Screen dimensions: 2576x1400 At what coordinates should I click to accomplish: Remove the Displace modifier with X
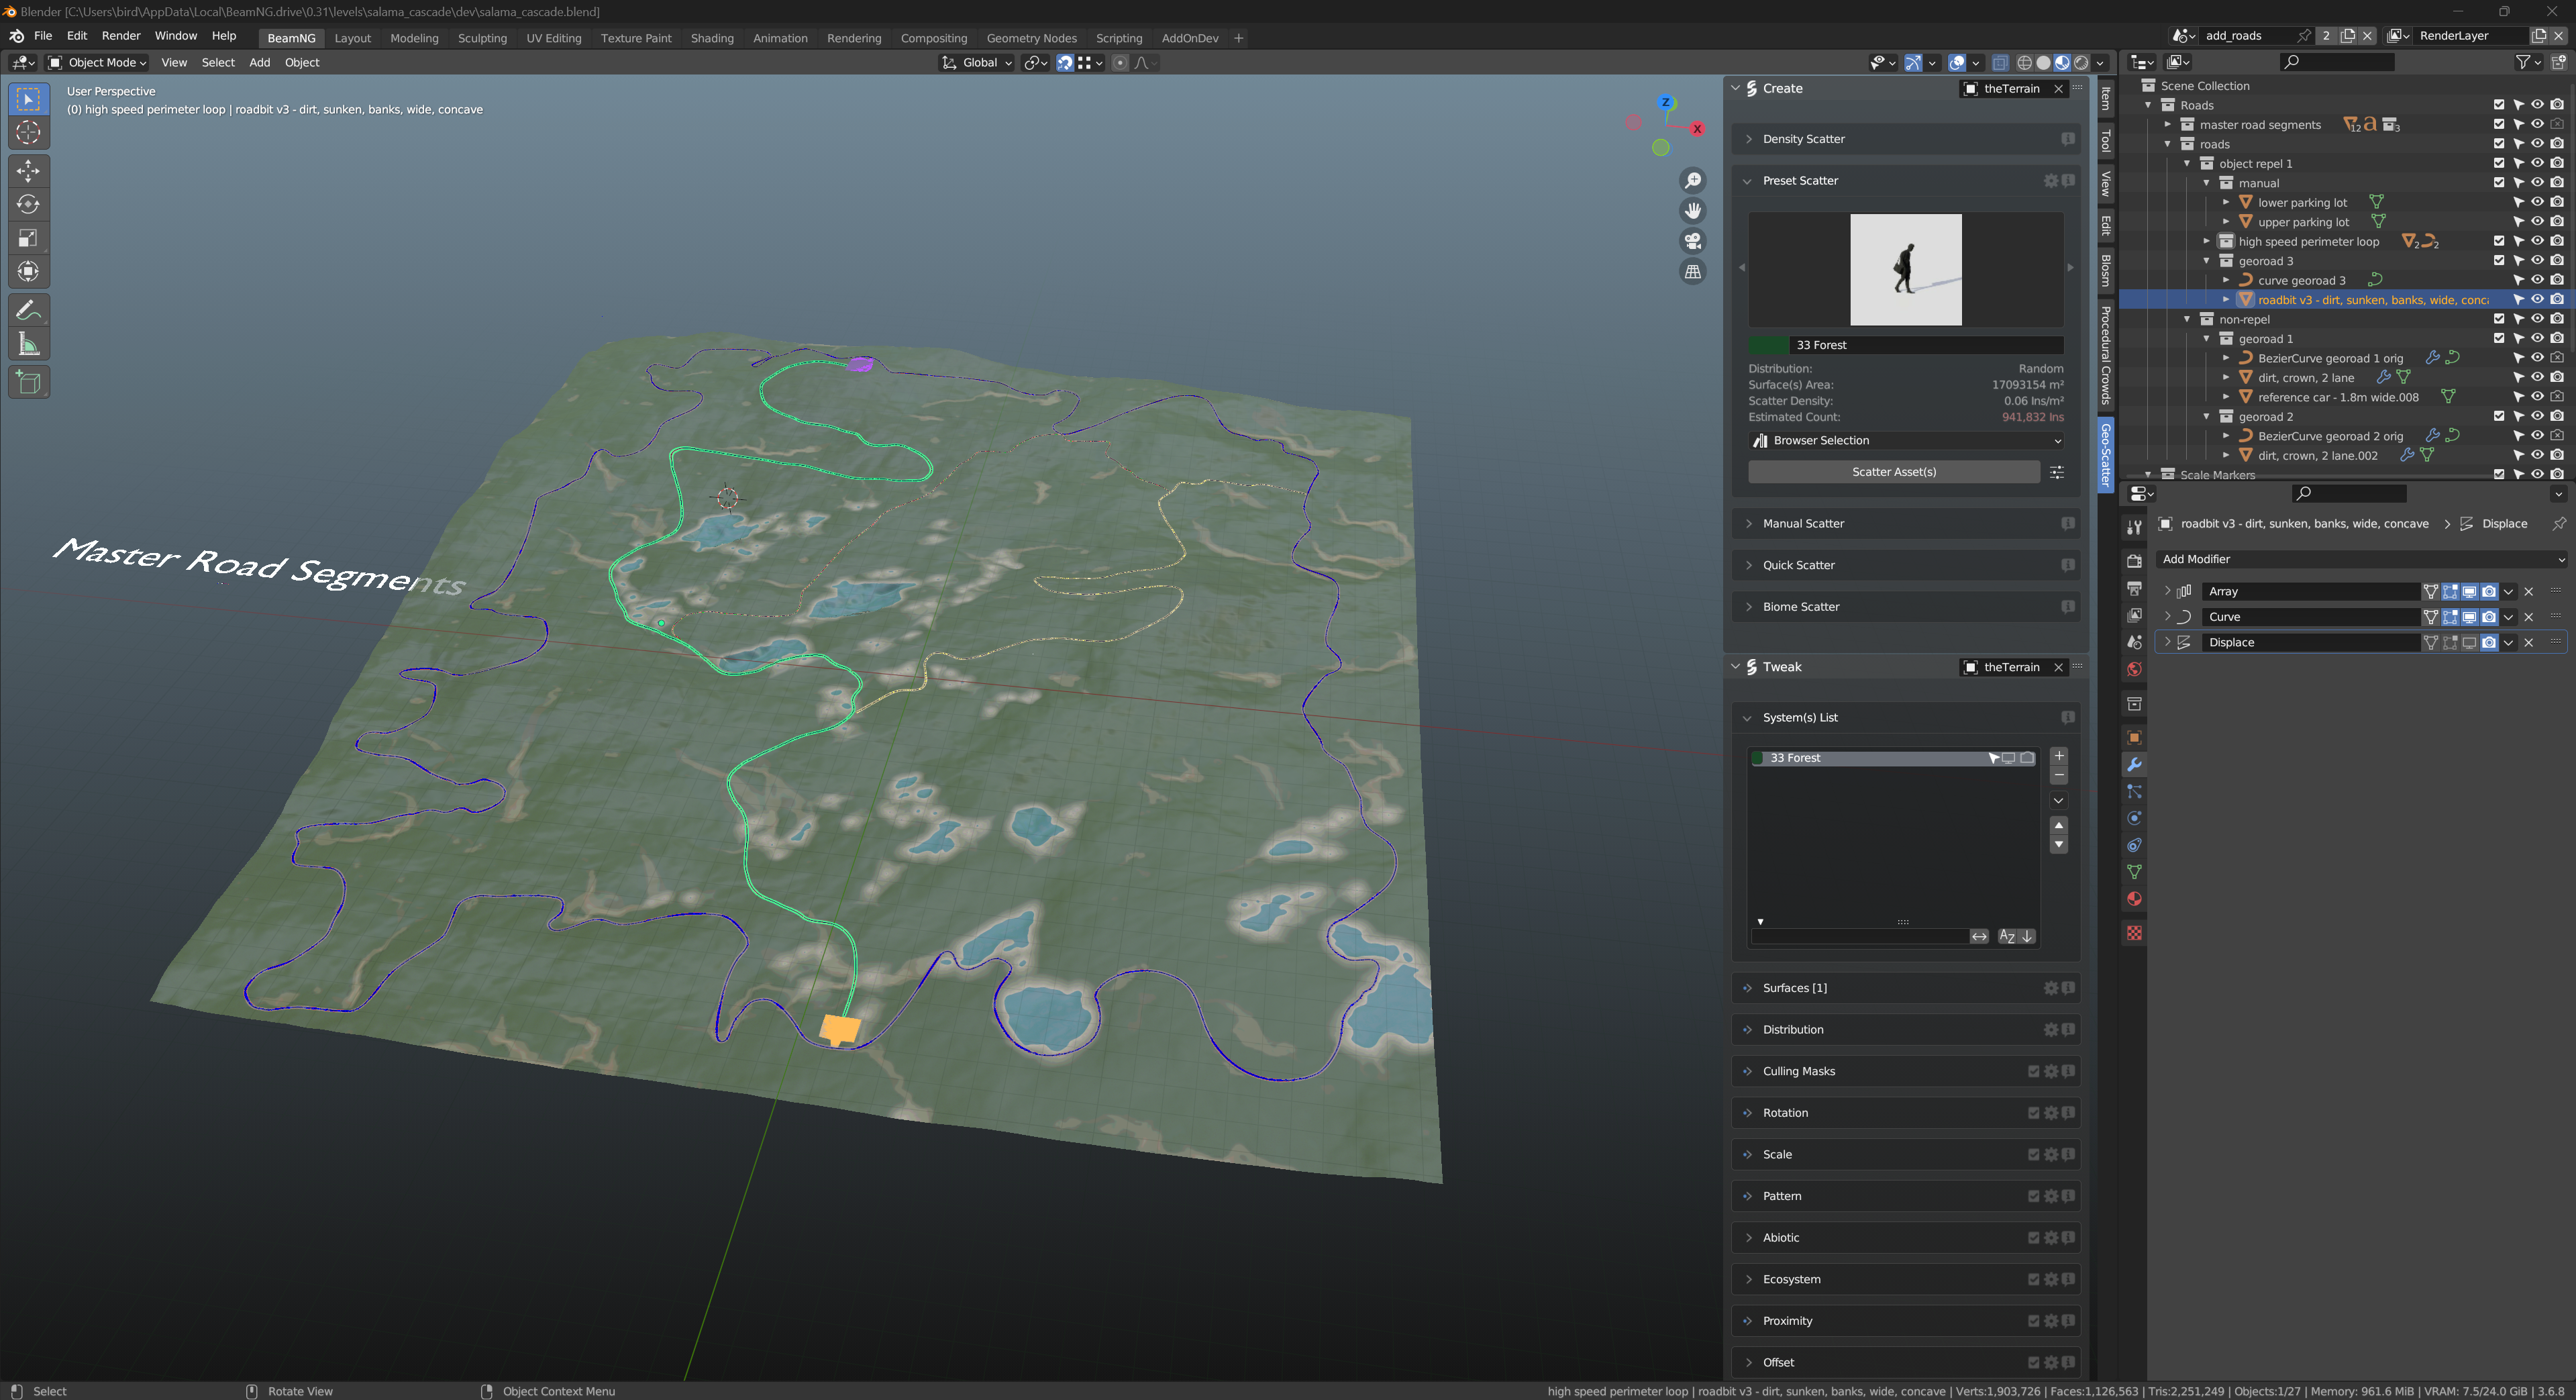click(2529, 643)
